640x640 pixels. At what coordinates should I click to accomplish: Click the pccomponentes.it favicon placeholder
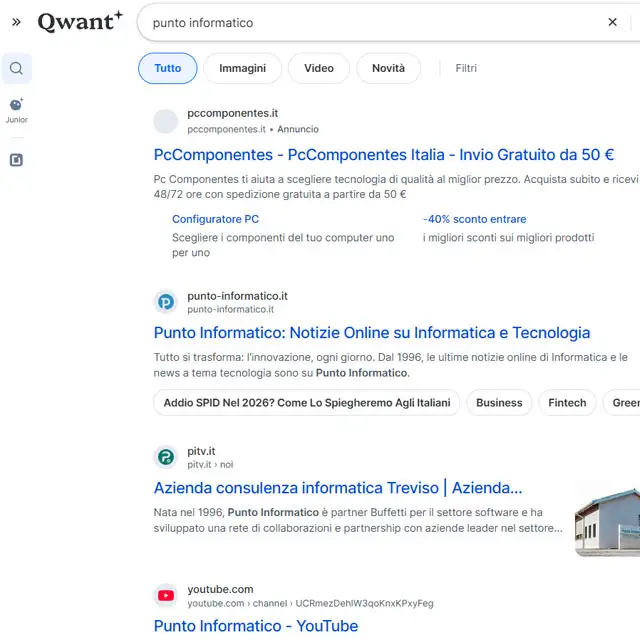click(166, 121)
